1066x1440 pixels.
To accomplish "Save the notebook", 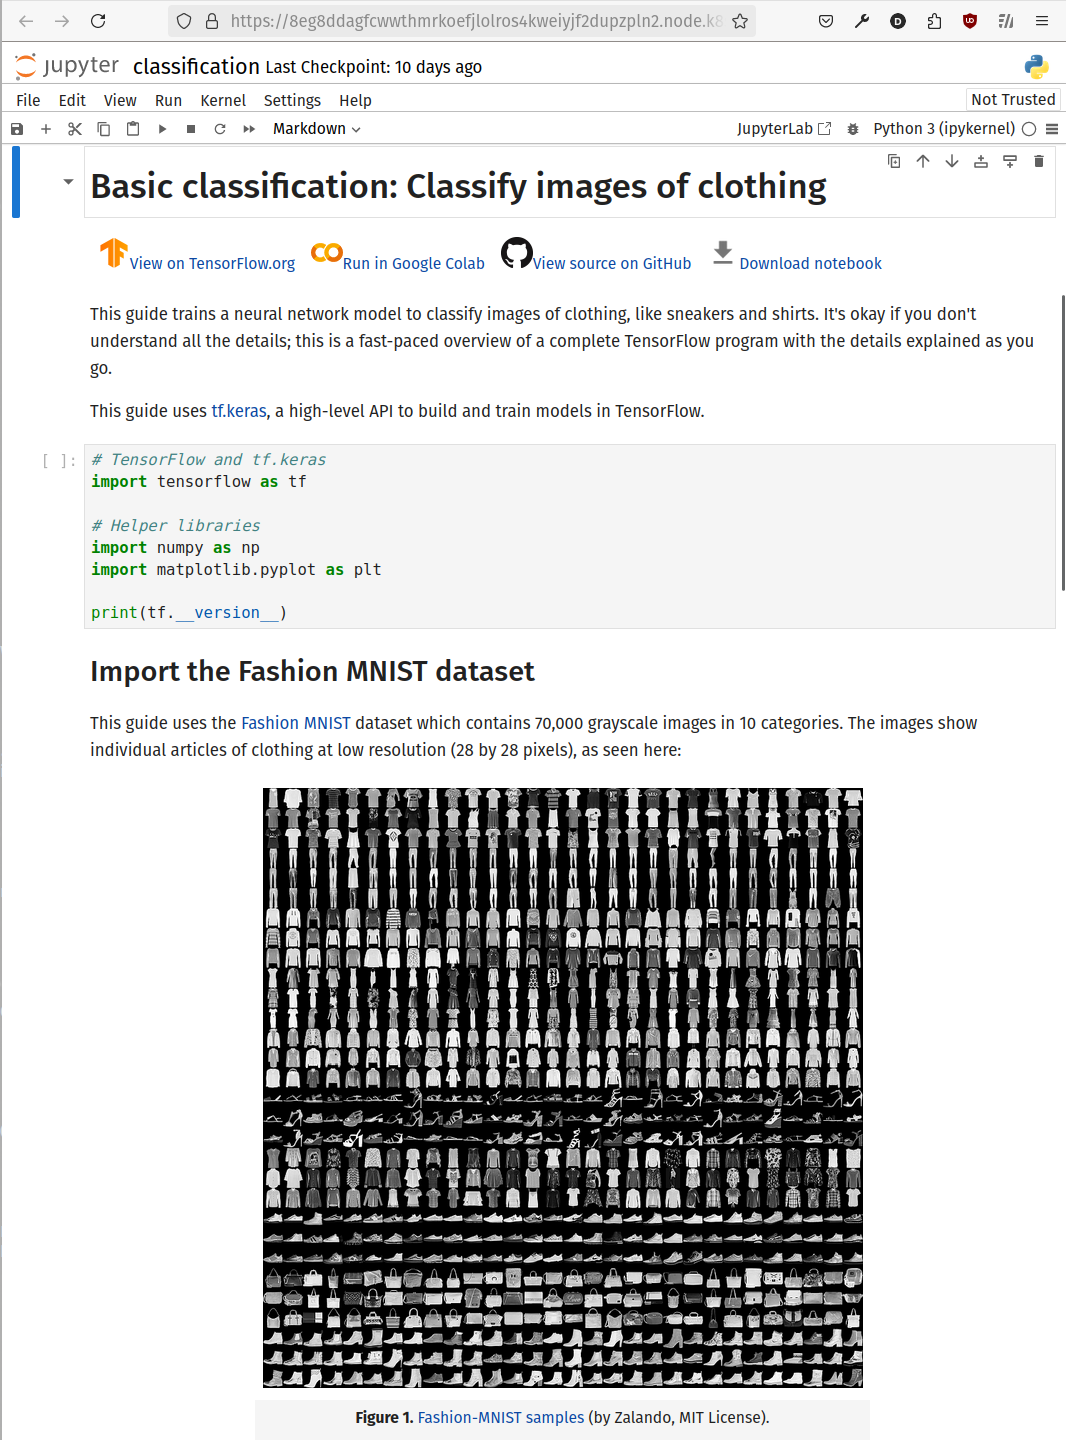I will pos(17,128).
